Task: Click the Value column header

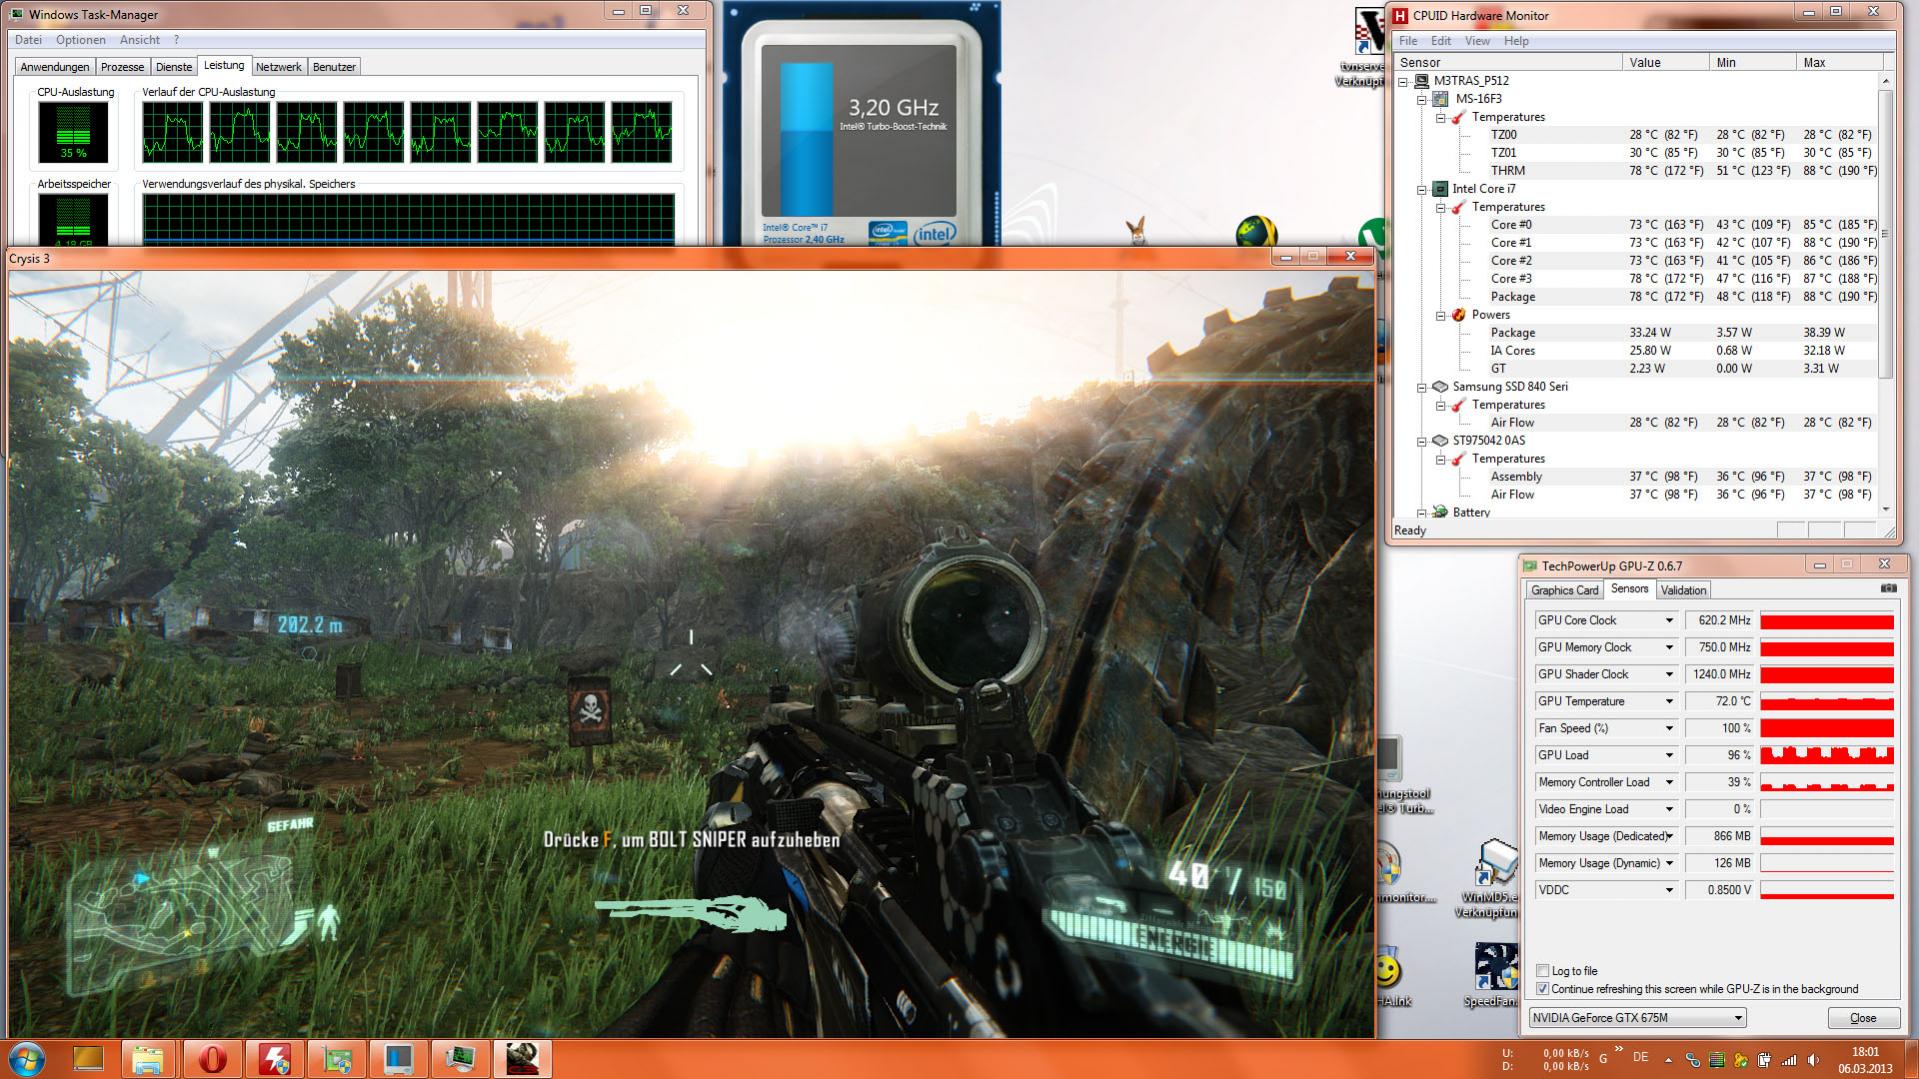Action: 1665,62
